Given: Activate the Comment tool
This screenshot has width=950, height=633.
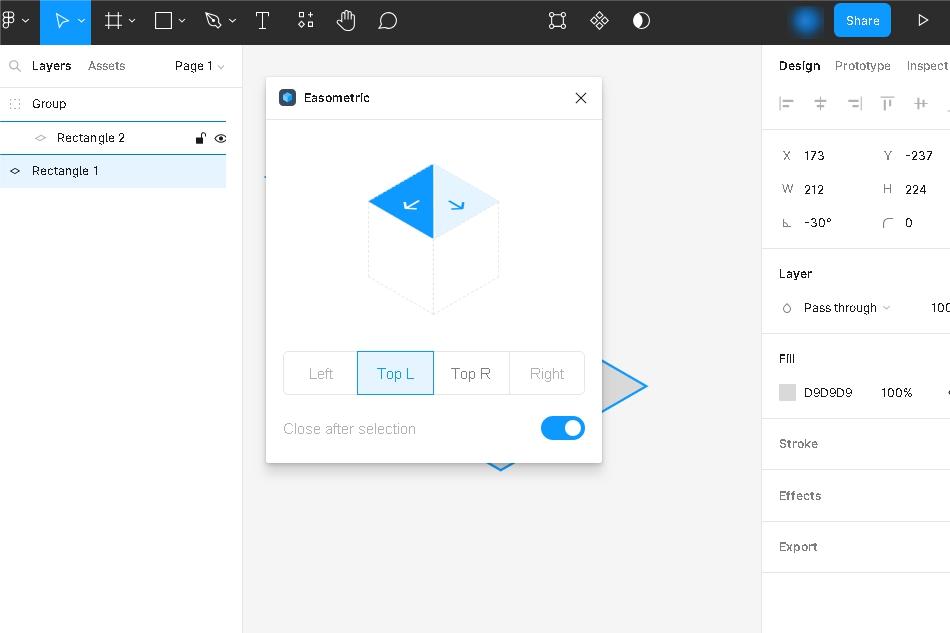Looking at the screenshot, I should tap(388, 21).
